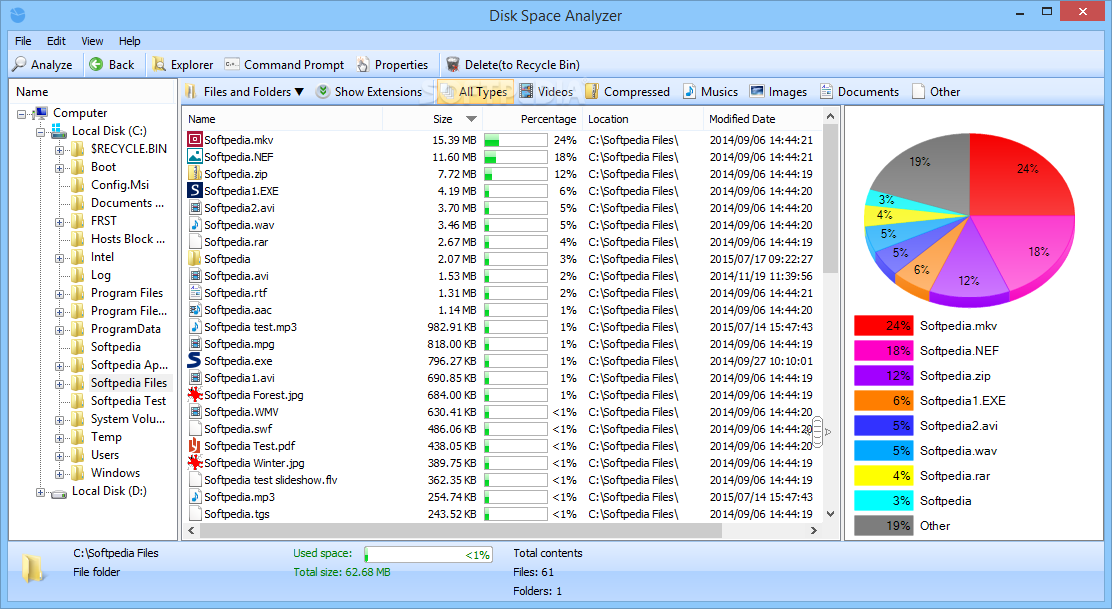Screen dimensions: 1112x609
Task: Open the Files and Folders dropdown
Action: click(x=245, y=91)
